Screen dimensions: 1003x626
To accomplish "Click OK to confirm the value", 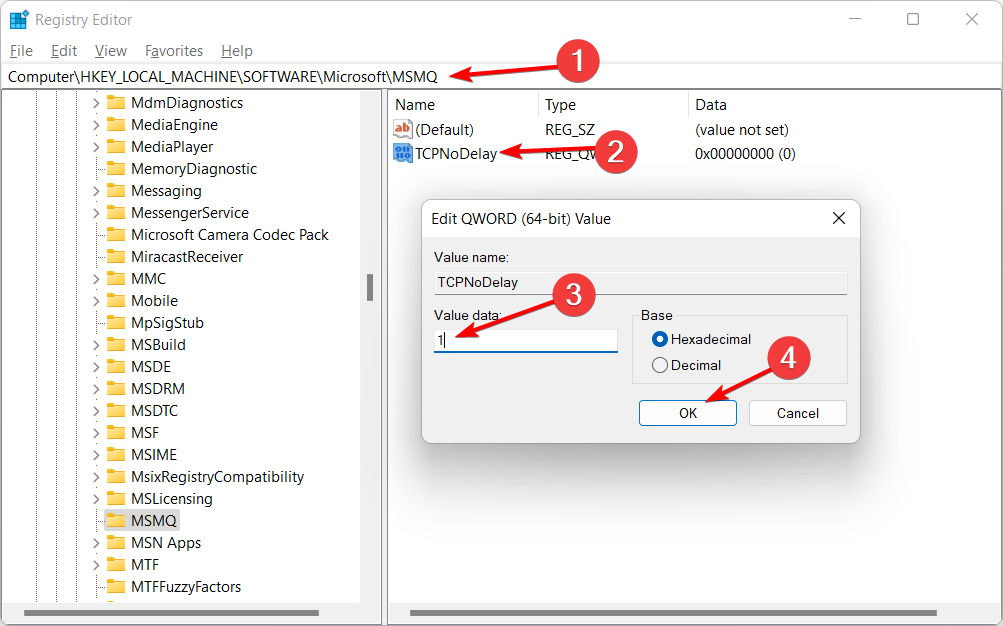I will 687,412.
